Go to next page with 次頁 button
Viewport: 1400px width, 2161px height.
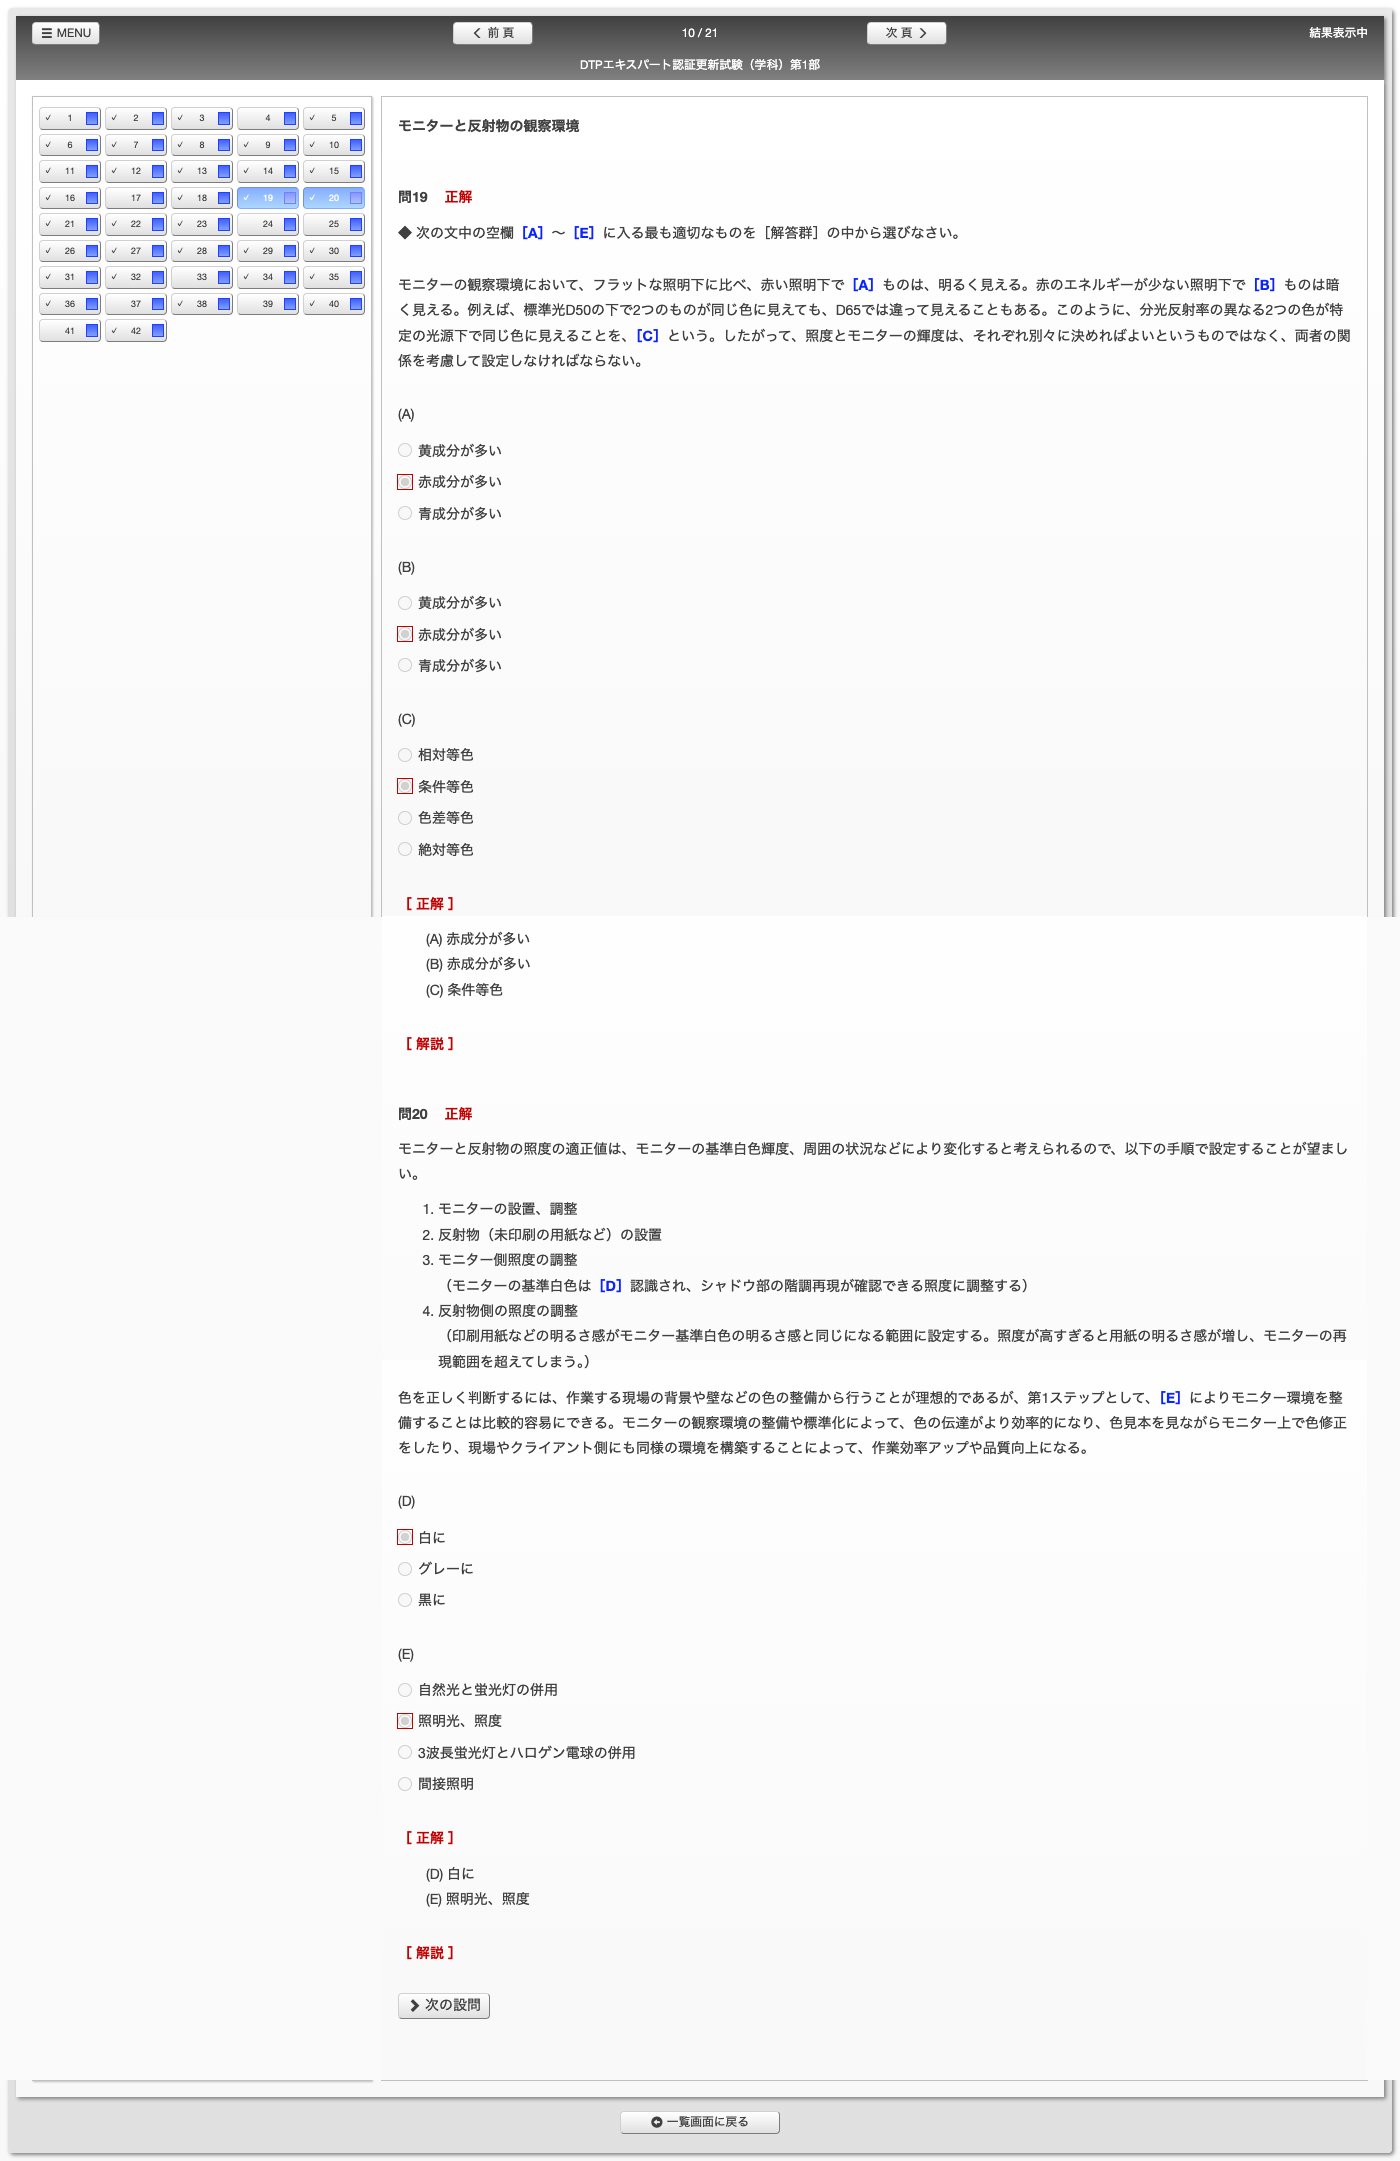click(905, 33)
